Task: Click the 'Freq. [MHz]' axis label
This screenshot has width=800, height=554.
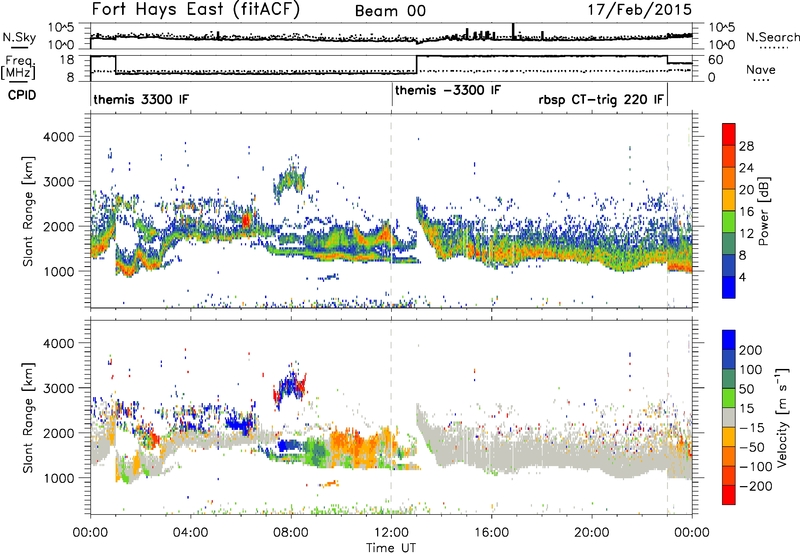Action: pyautogui.click(x=18, y=67)
